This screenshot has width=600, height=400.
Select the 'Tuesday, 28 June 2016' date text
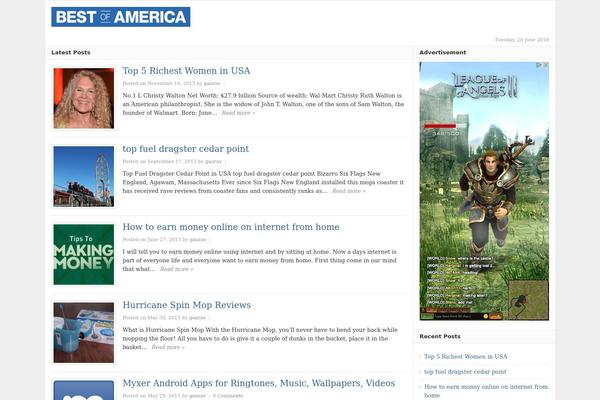[522, 40]
